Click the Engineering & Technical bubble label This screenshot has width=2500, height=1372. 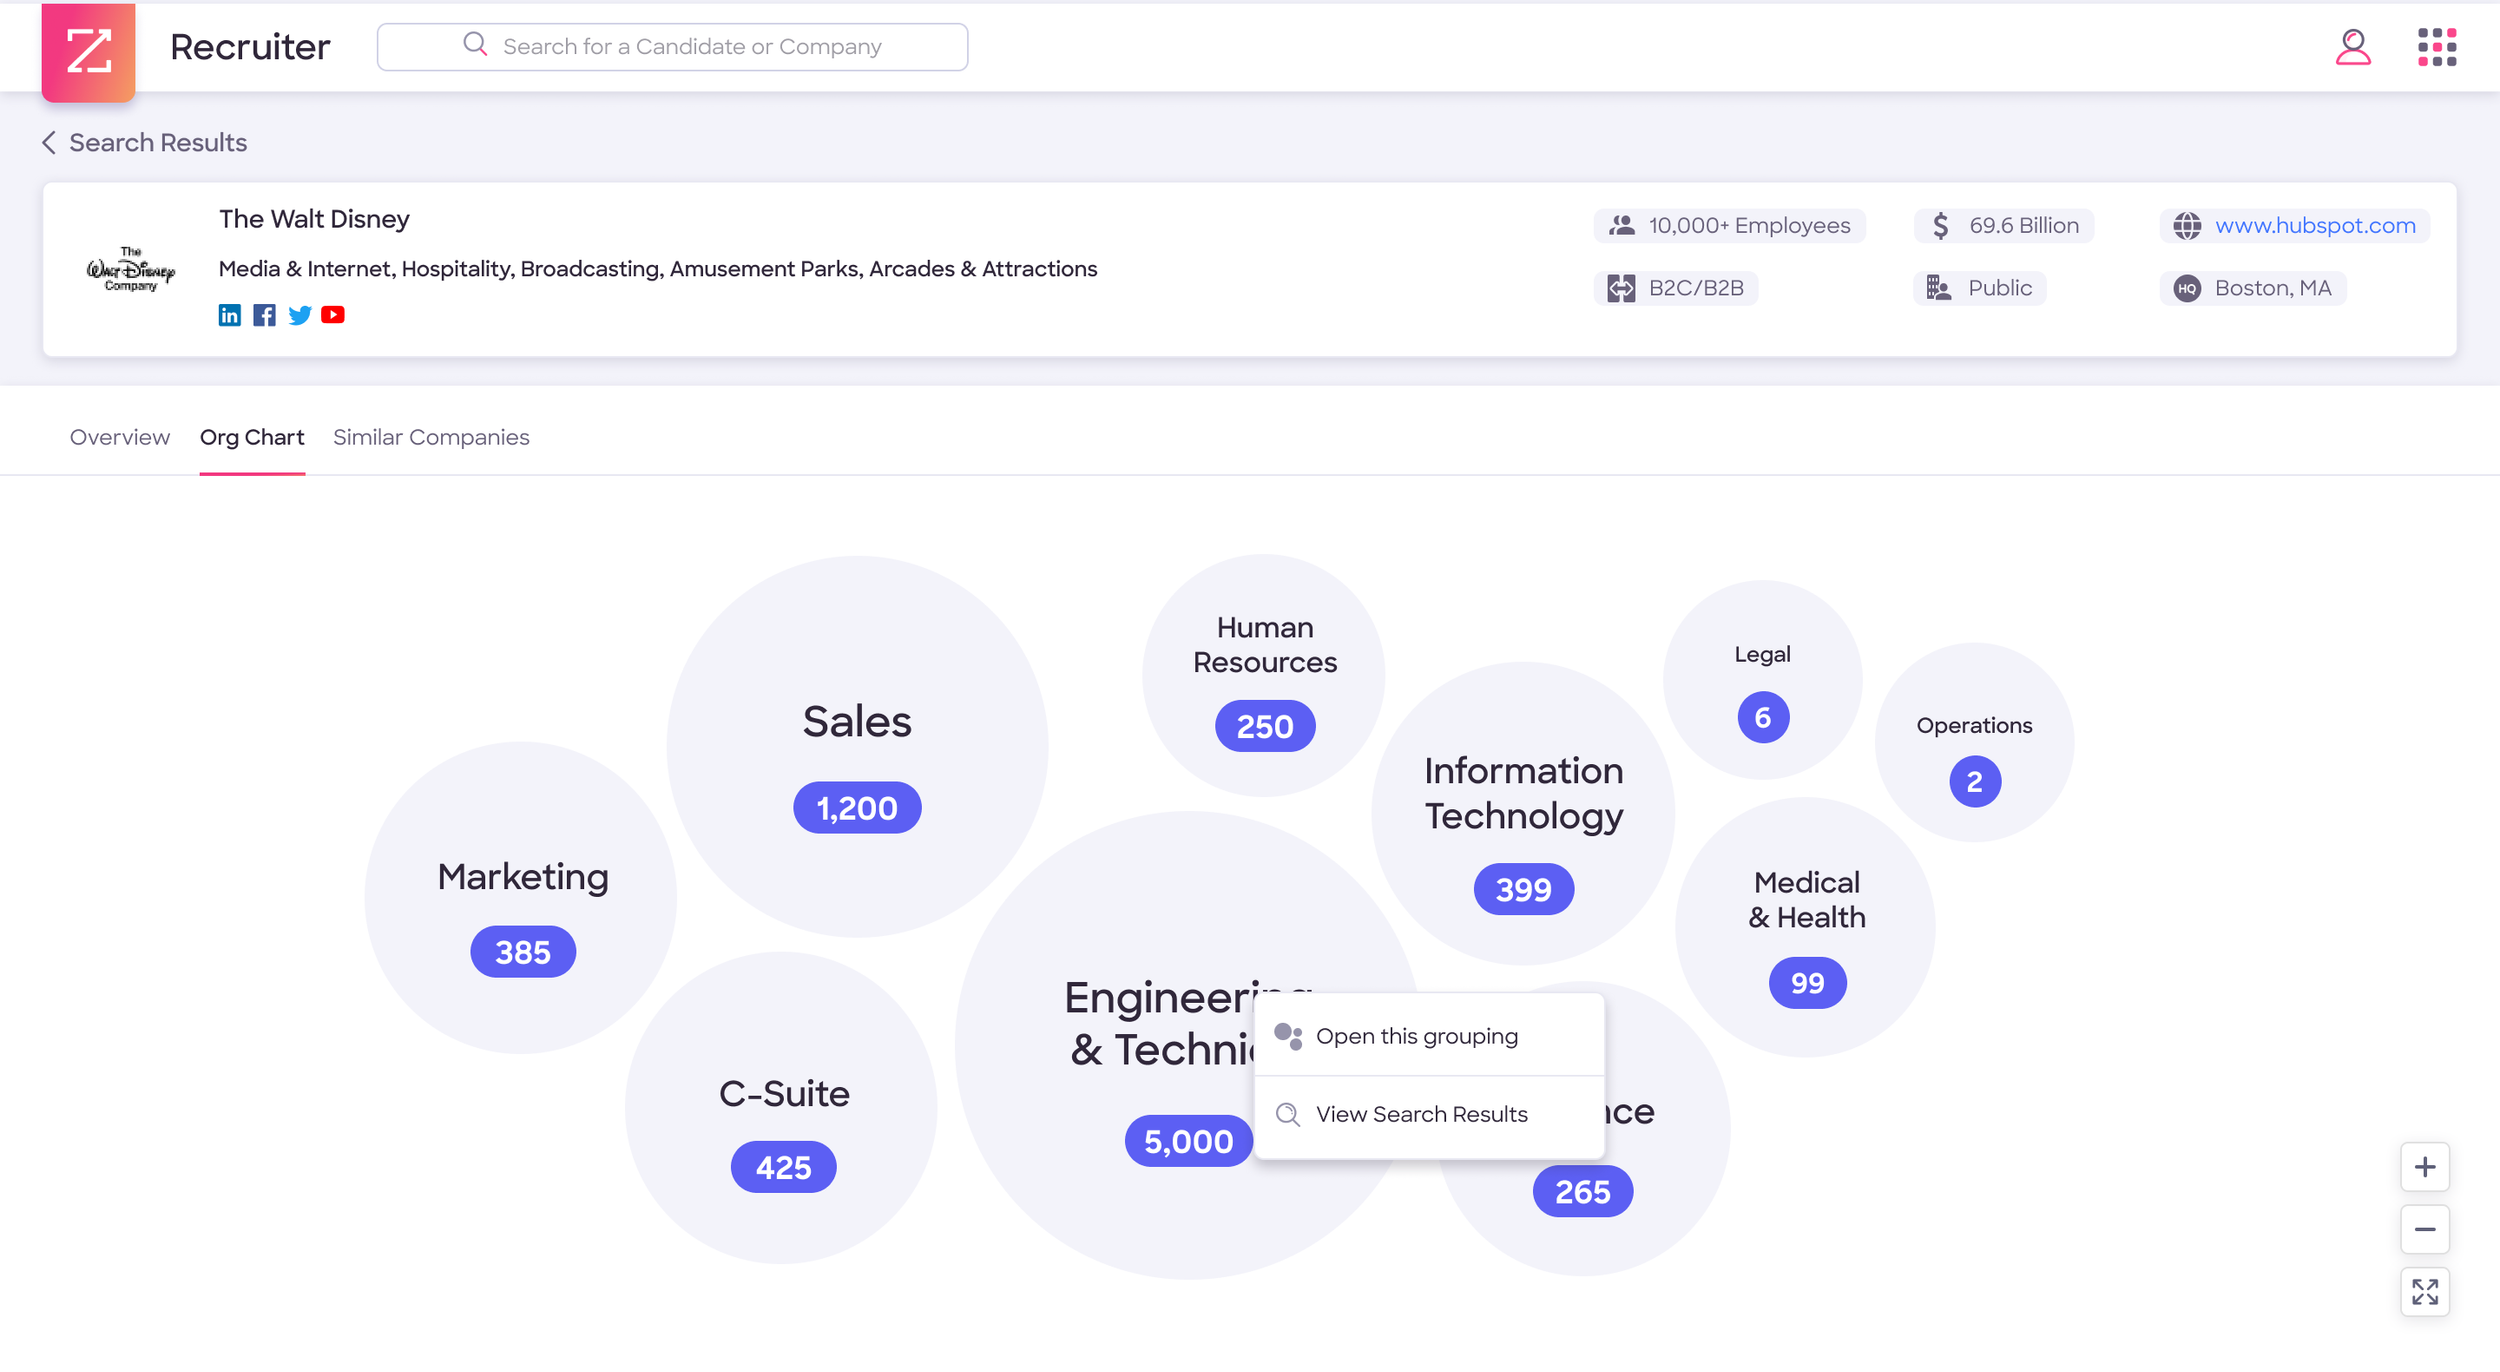coord(1160,1023)
